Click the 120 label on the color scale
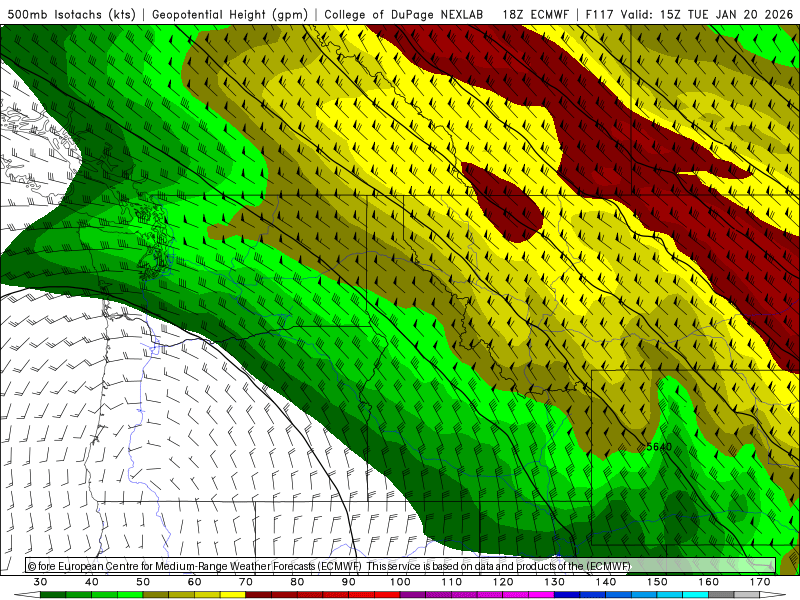 tap(503, 582)
